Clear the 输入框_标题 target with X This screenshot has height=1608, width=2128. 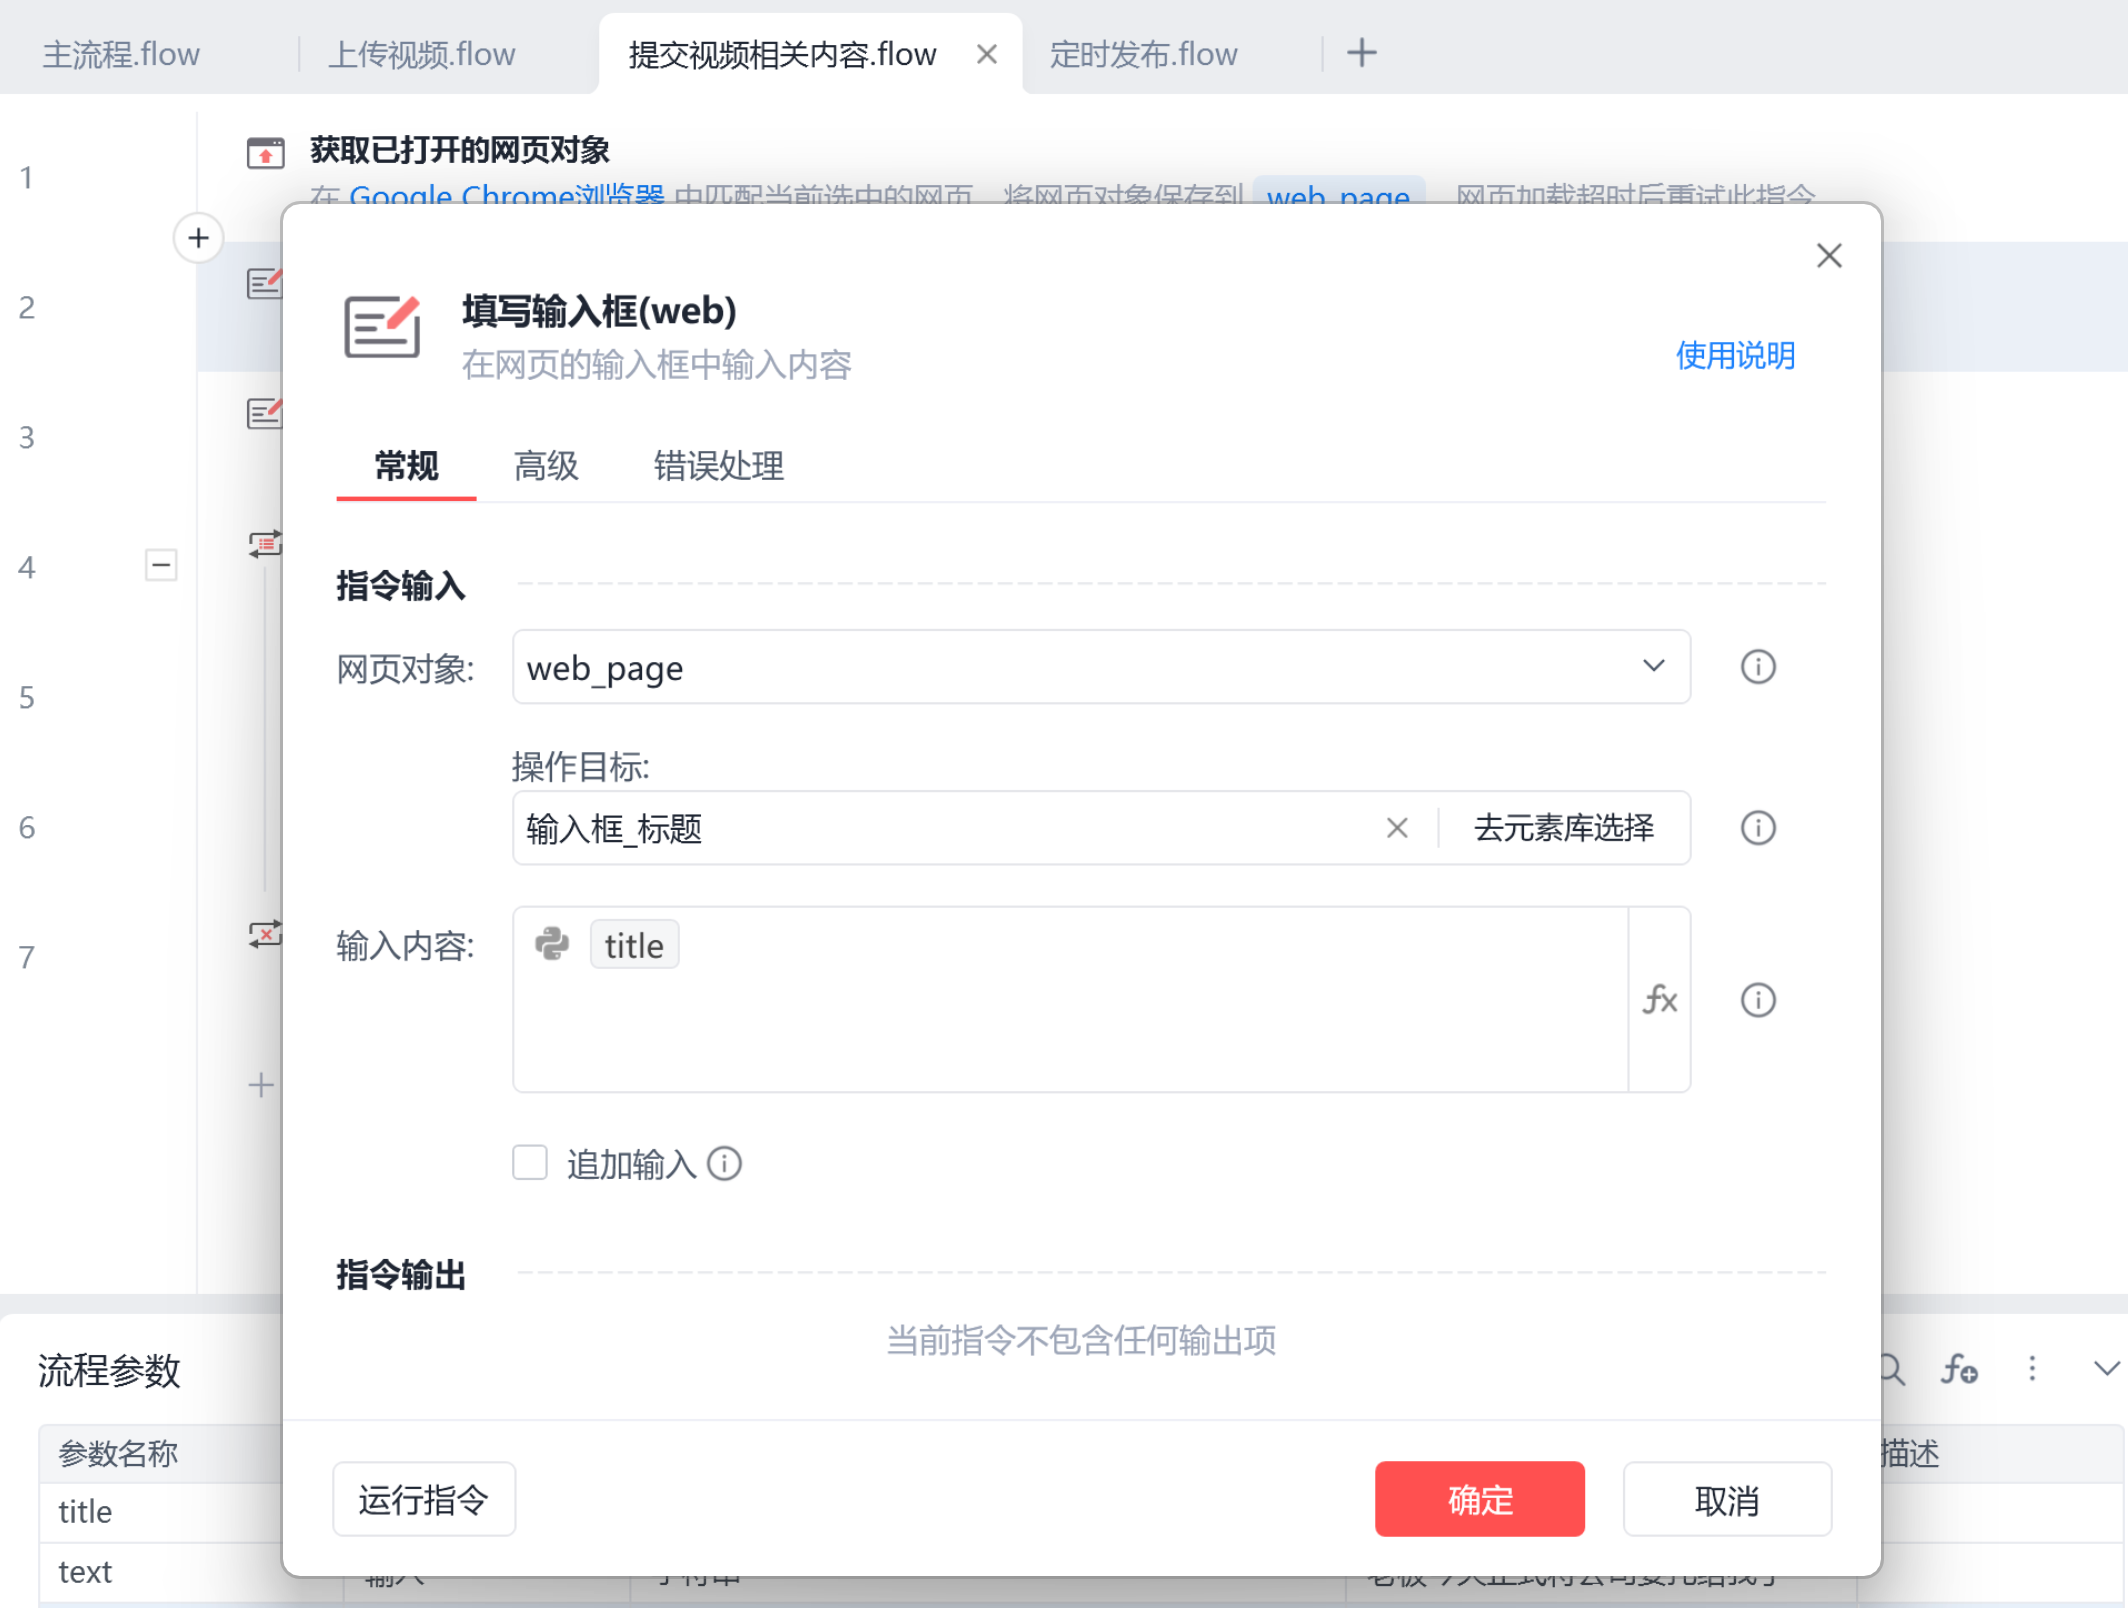[1397, 828]
